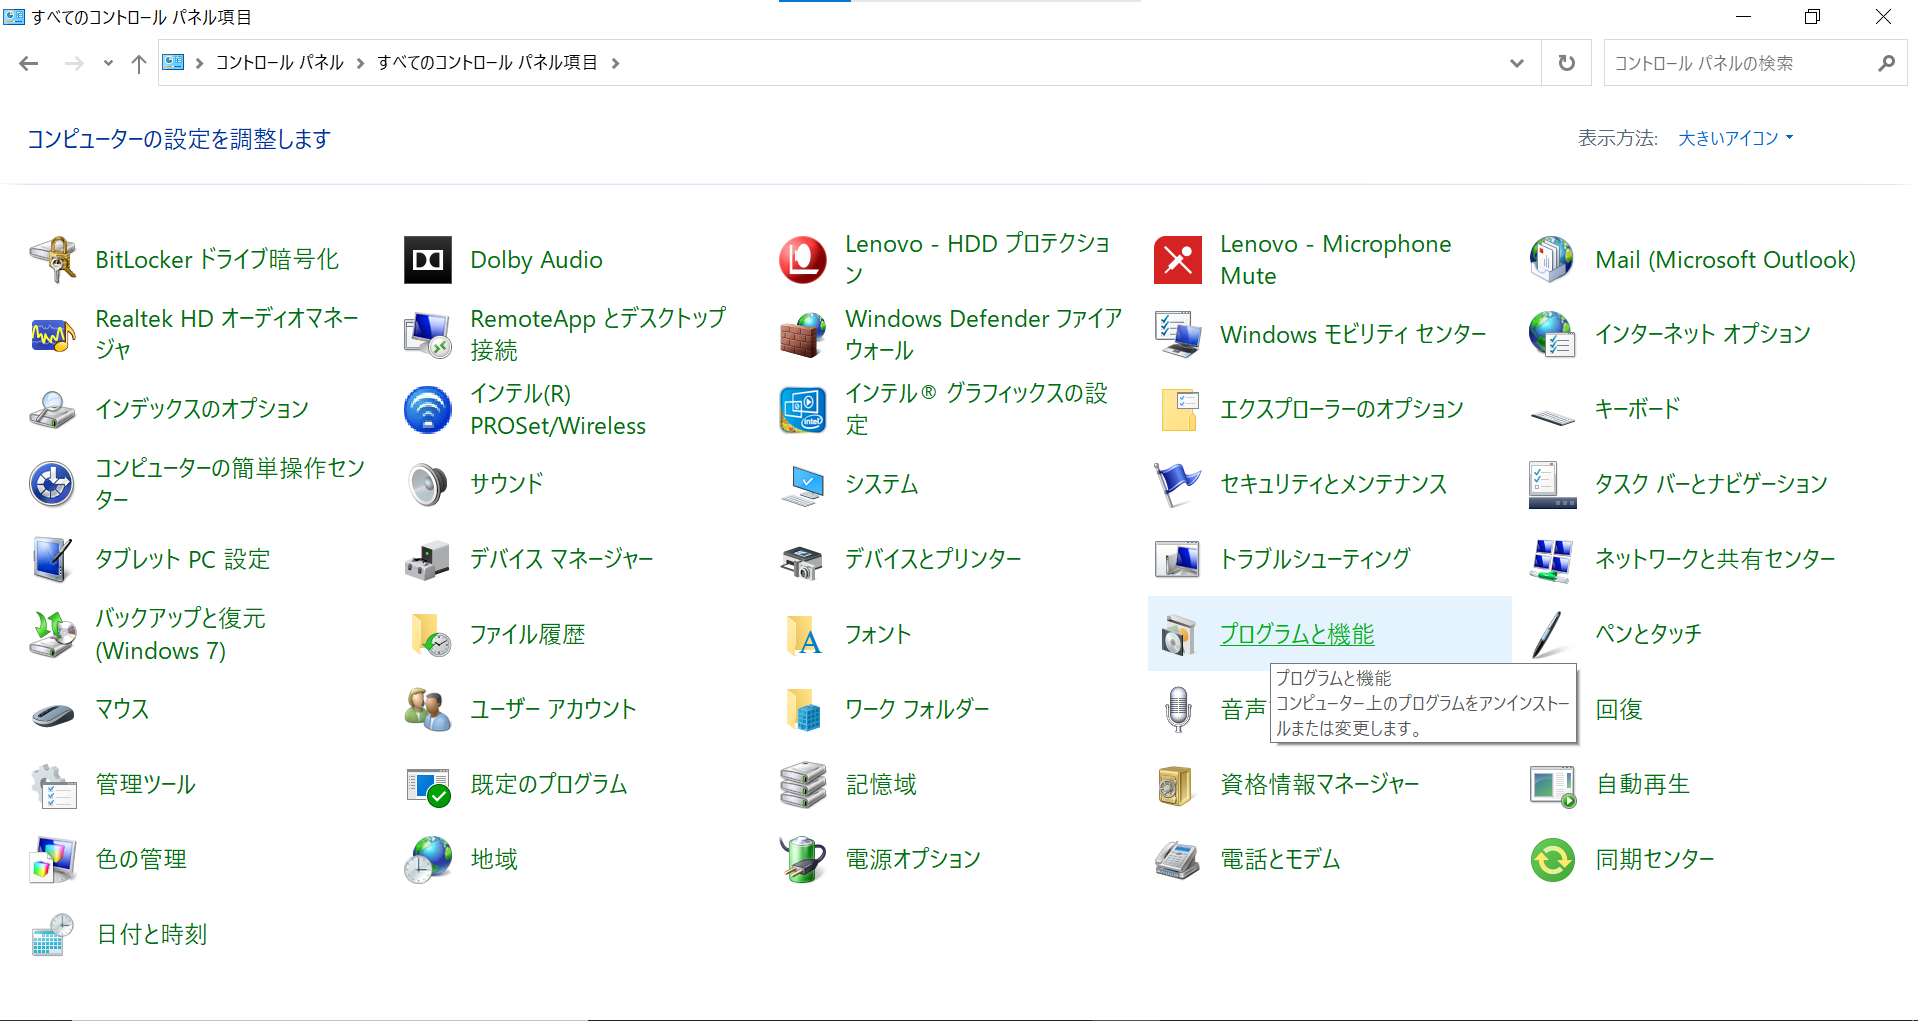Viewport: 1918px width, 1021px height.
Task: Open the マウス link
Action: [x=122, y=709]
